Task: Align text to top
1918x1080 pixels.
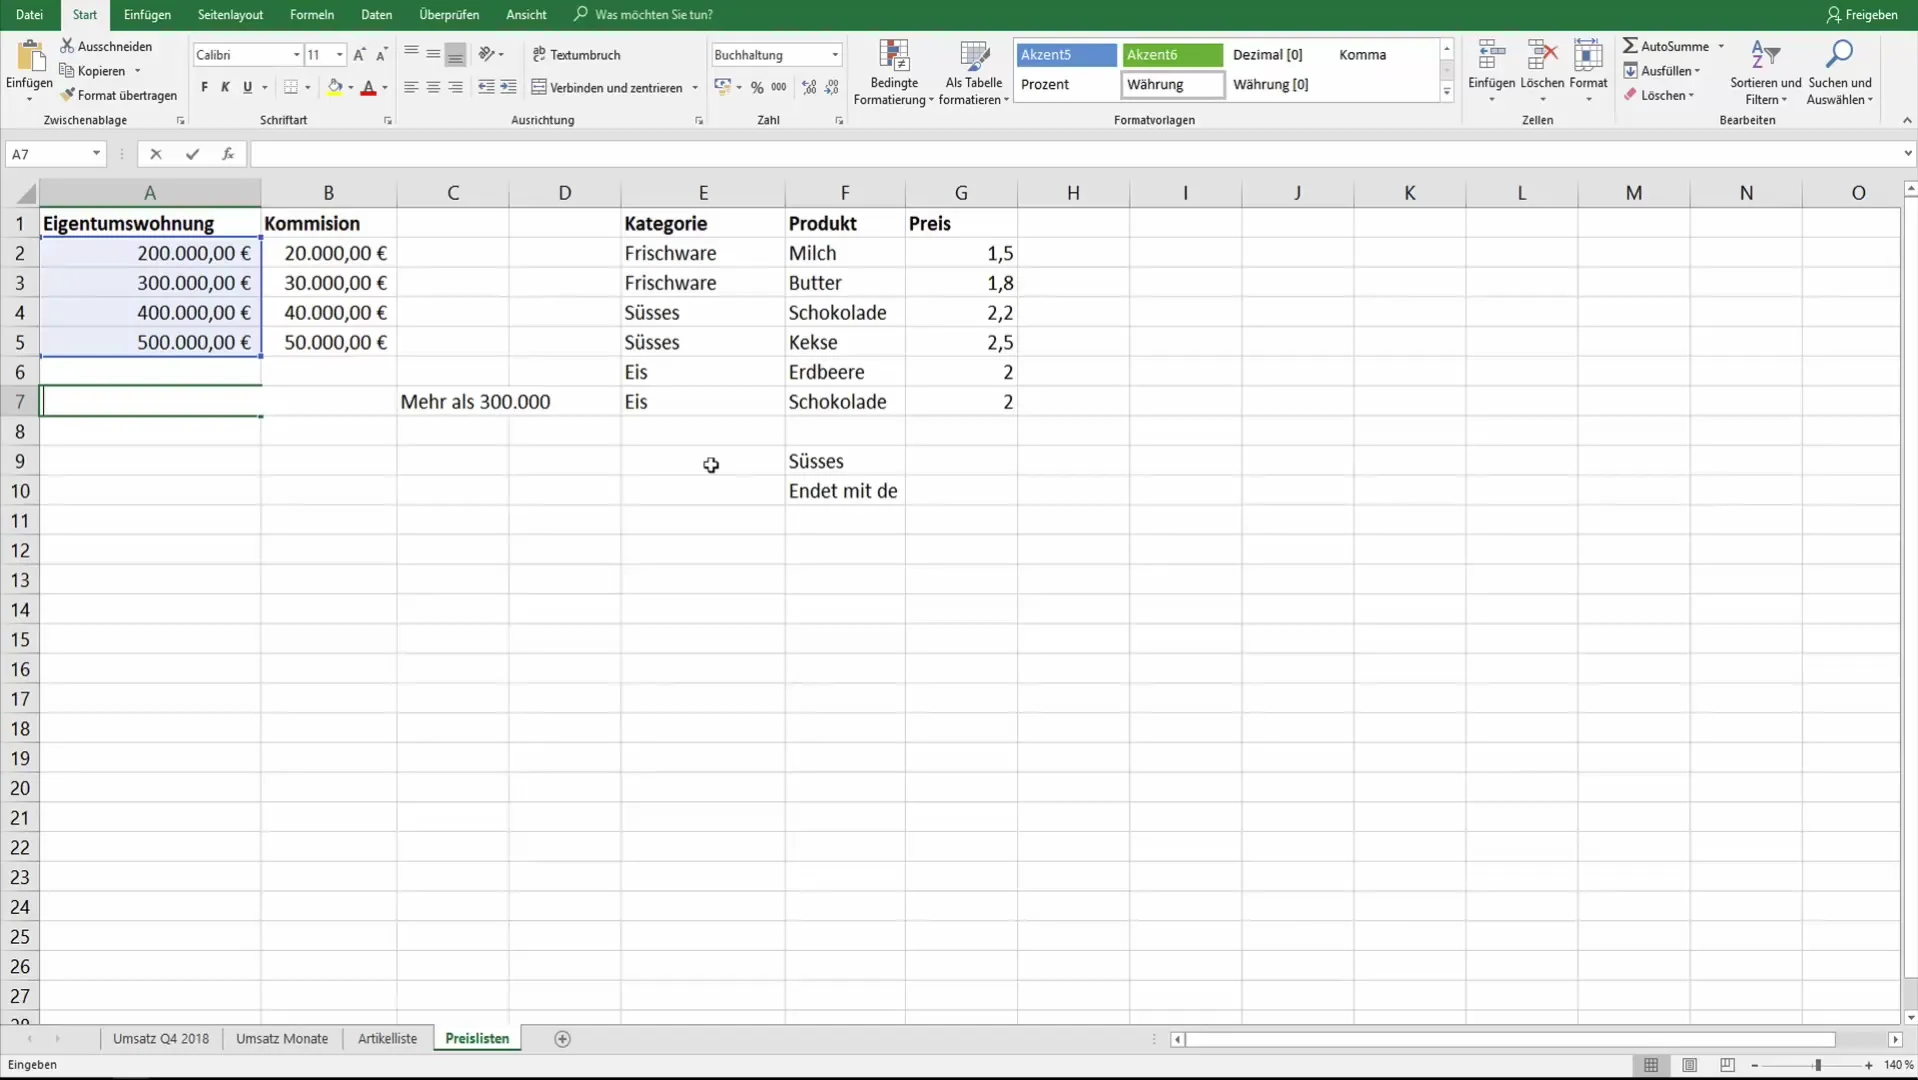Action: tap(411, 54)
